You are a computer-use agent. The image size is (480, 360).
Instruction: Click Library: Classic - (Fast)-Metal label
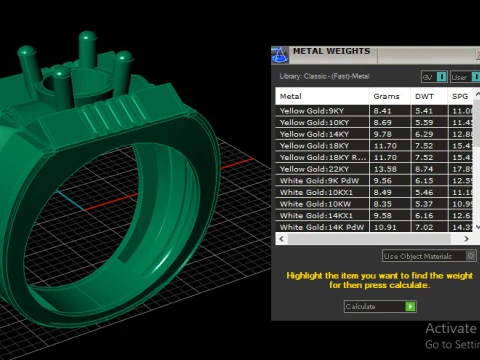click(324, 76)
